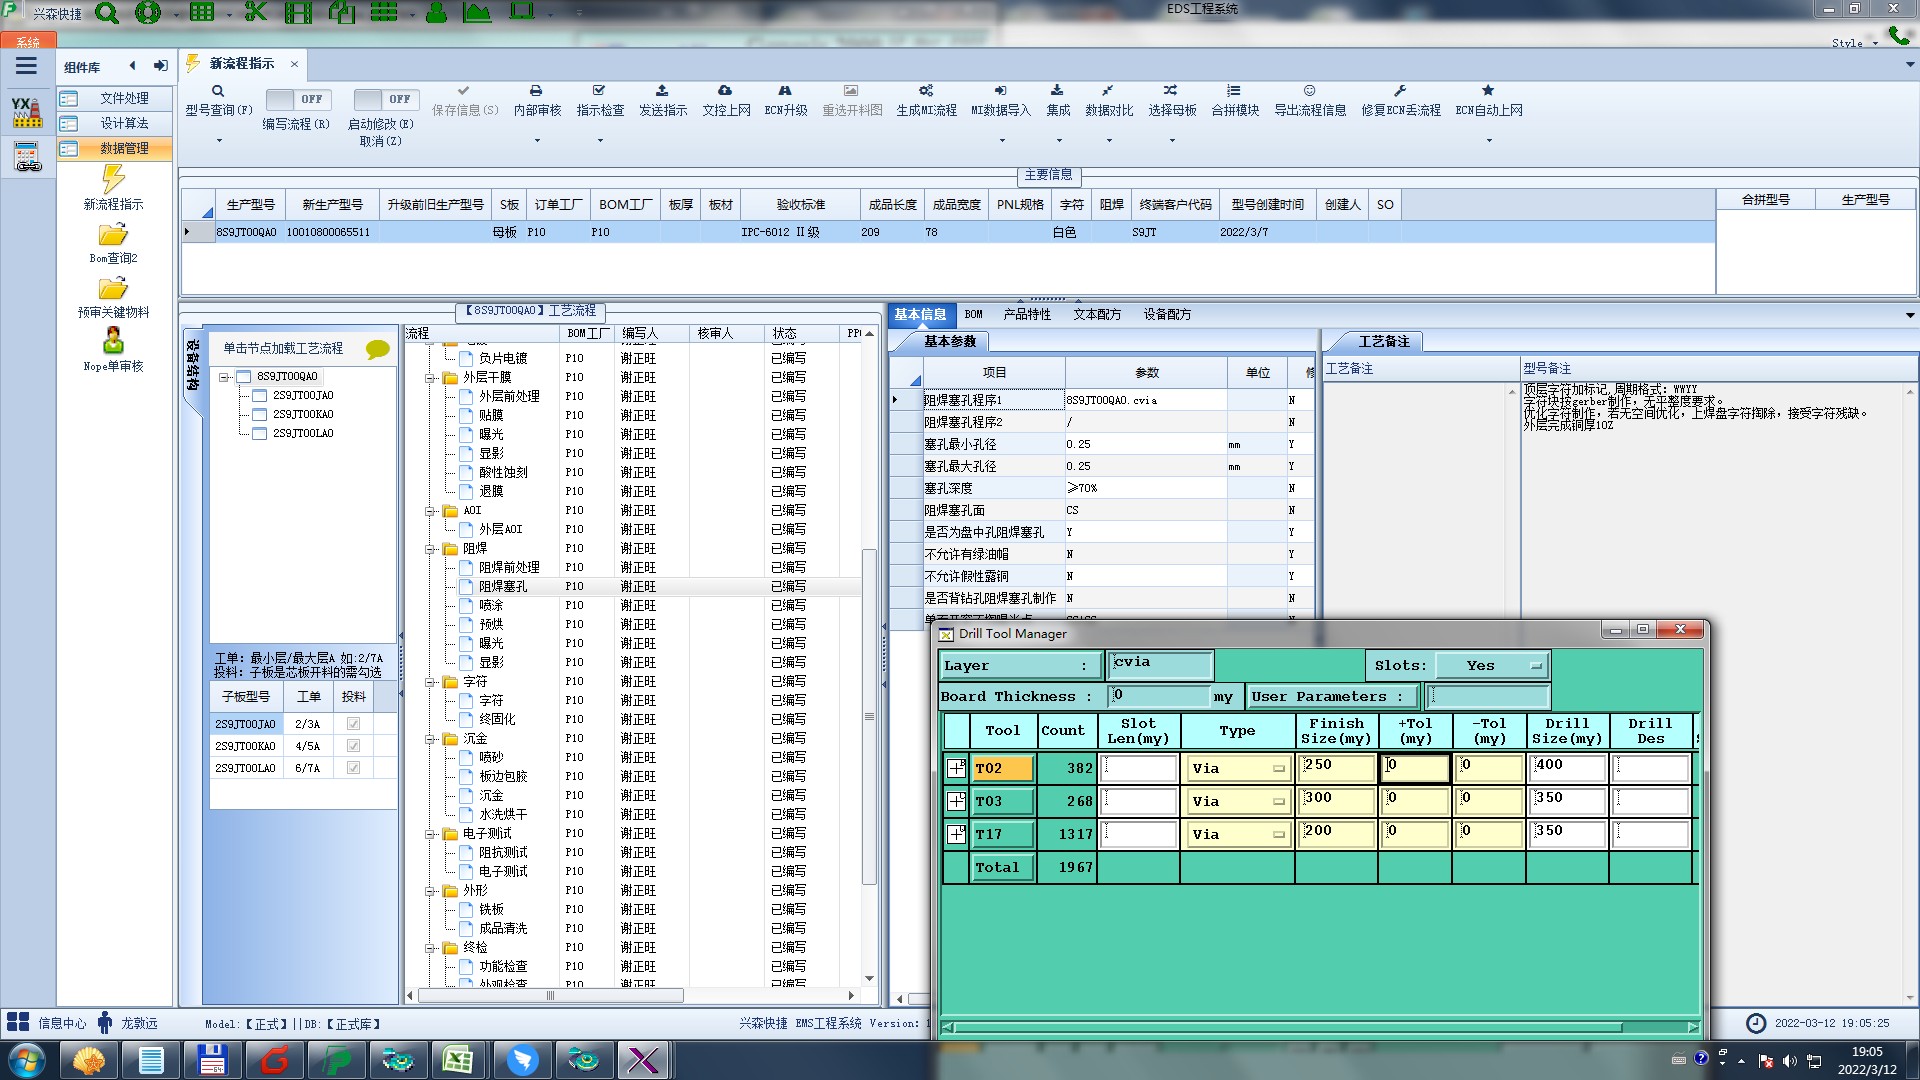Image resolution: width=1920 pixels, height=1080 pixels.
Task: Open Bom查询2 folder icon
Action: coord(113,235)
